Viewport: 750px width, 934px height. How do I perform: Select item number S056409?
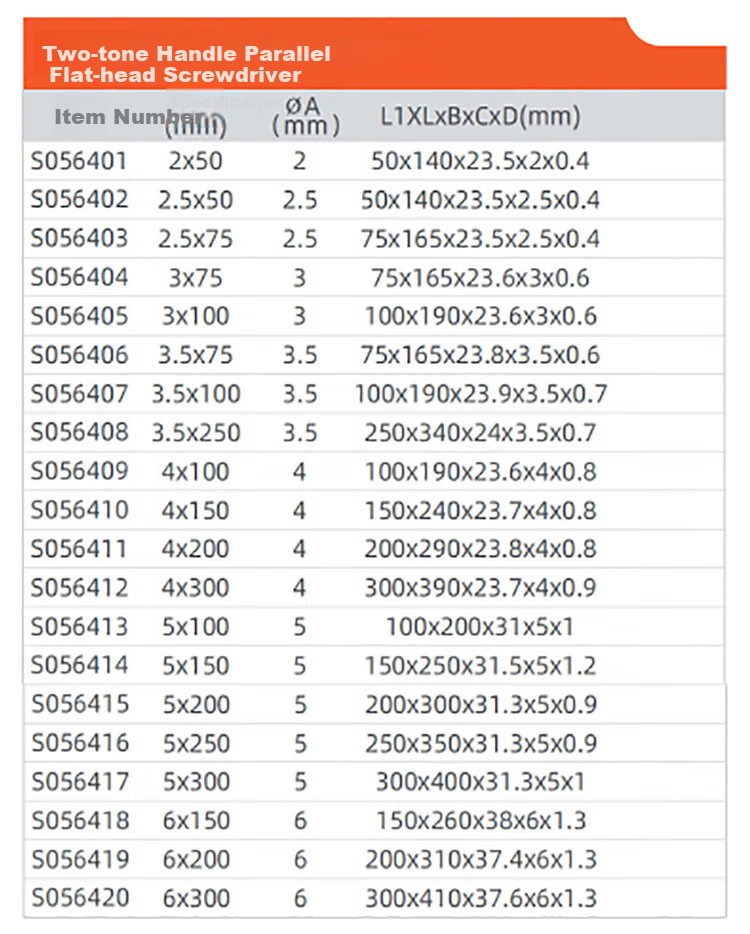click(x=79, y=471)
